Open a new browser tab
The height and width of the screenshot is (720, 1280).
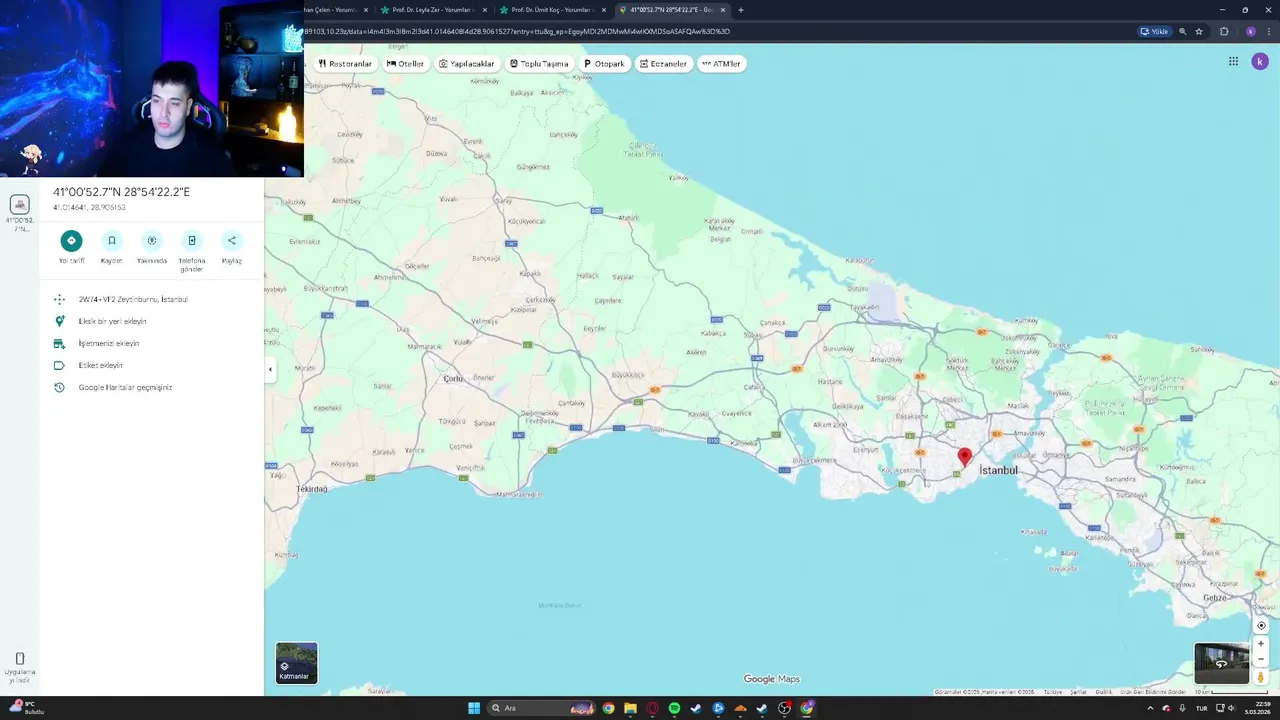pos(740,10)
